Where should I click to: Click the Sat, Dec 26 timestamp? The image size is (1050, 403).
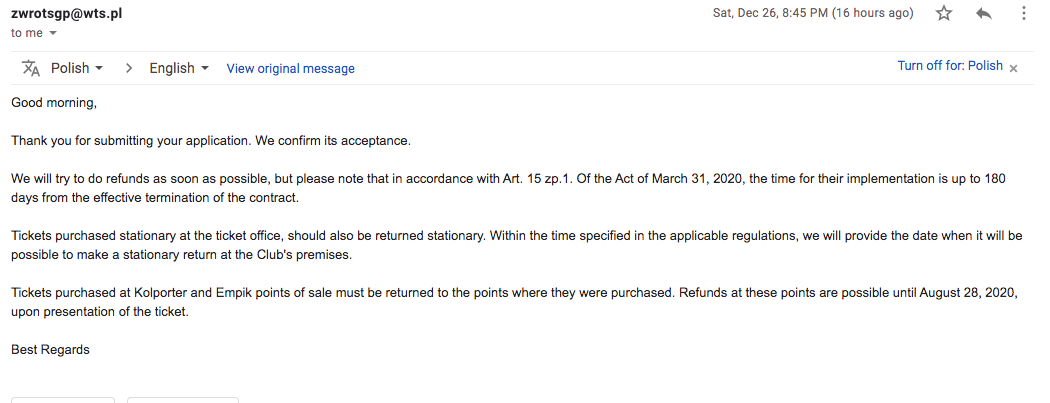812,13
